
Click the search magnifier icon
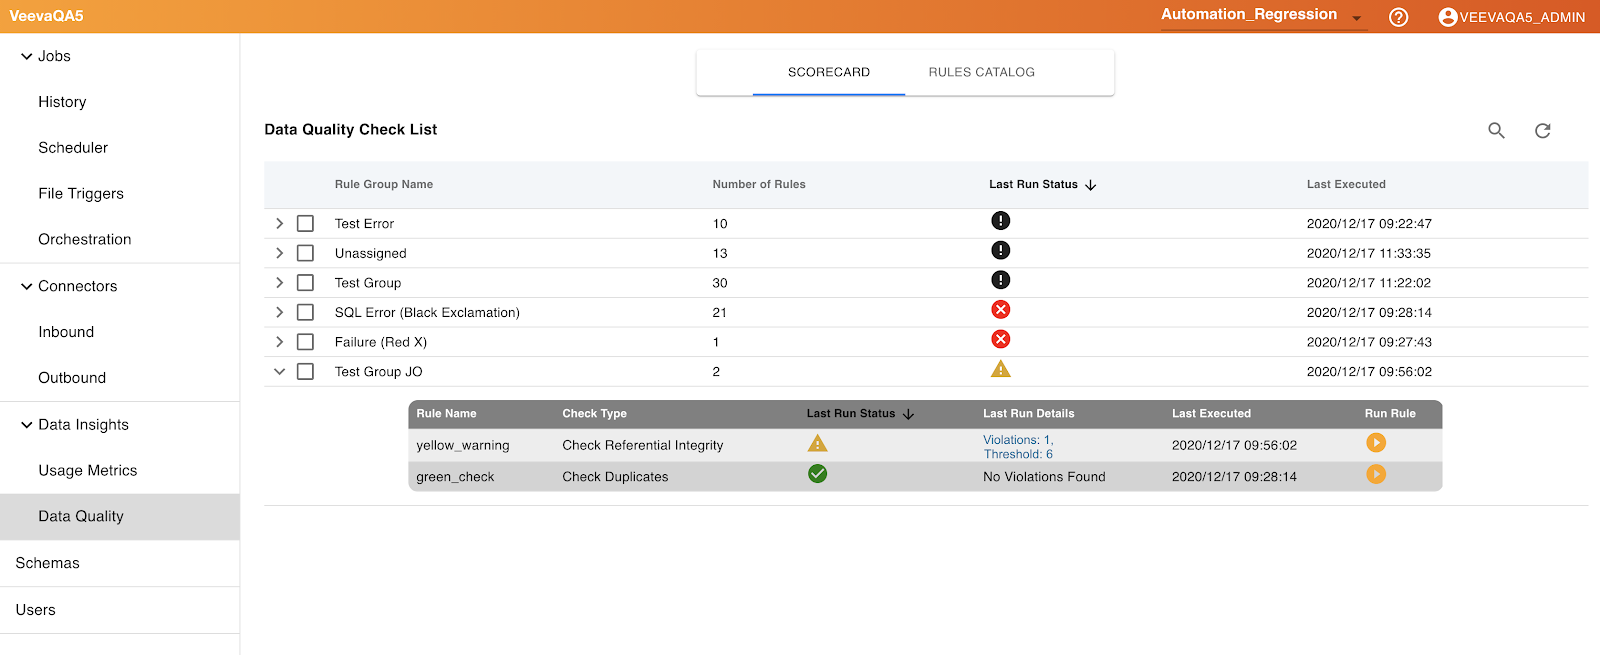[x=1496, y=130]
